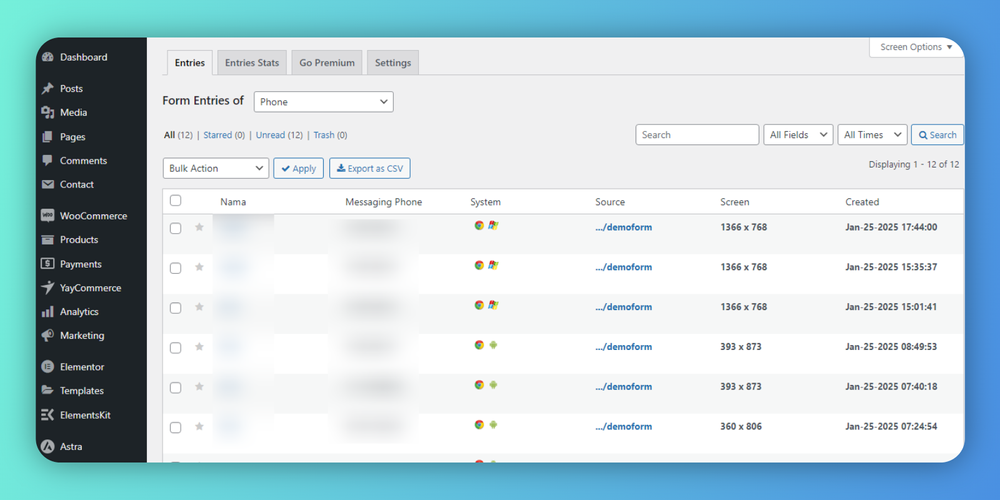Star the entry created at 07:40:18

coord(199,386)
